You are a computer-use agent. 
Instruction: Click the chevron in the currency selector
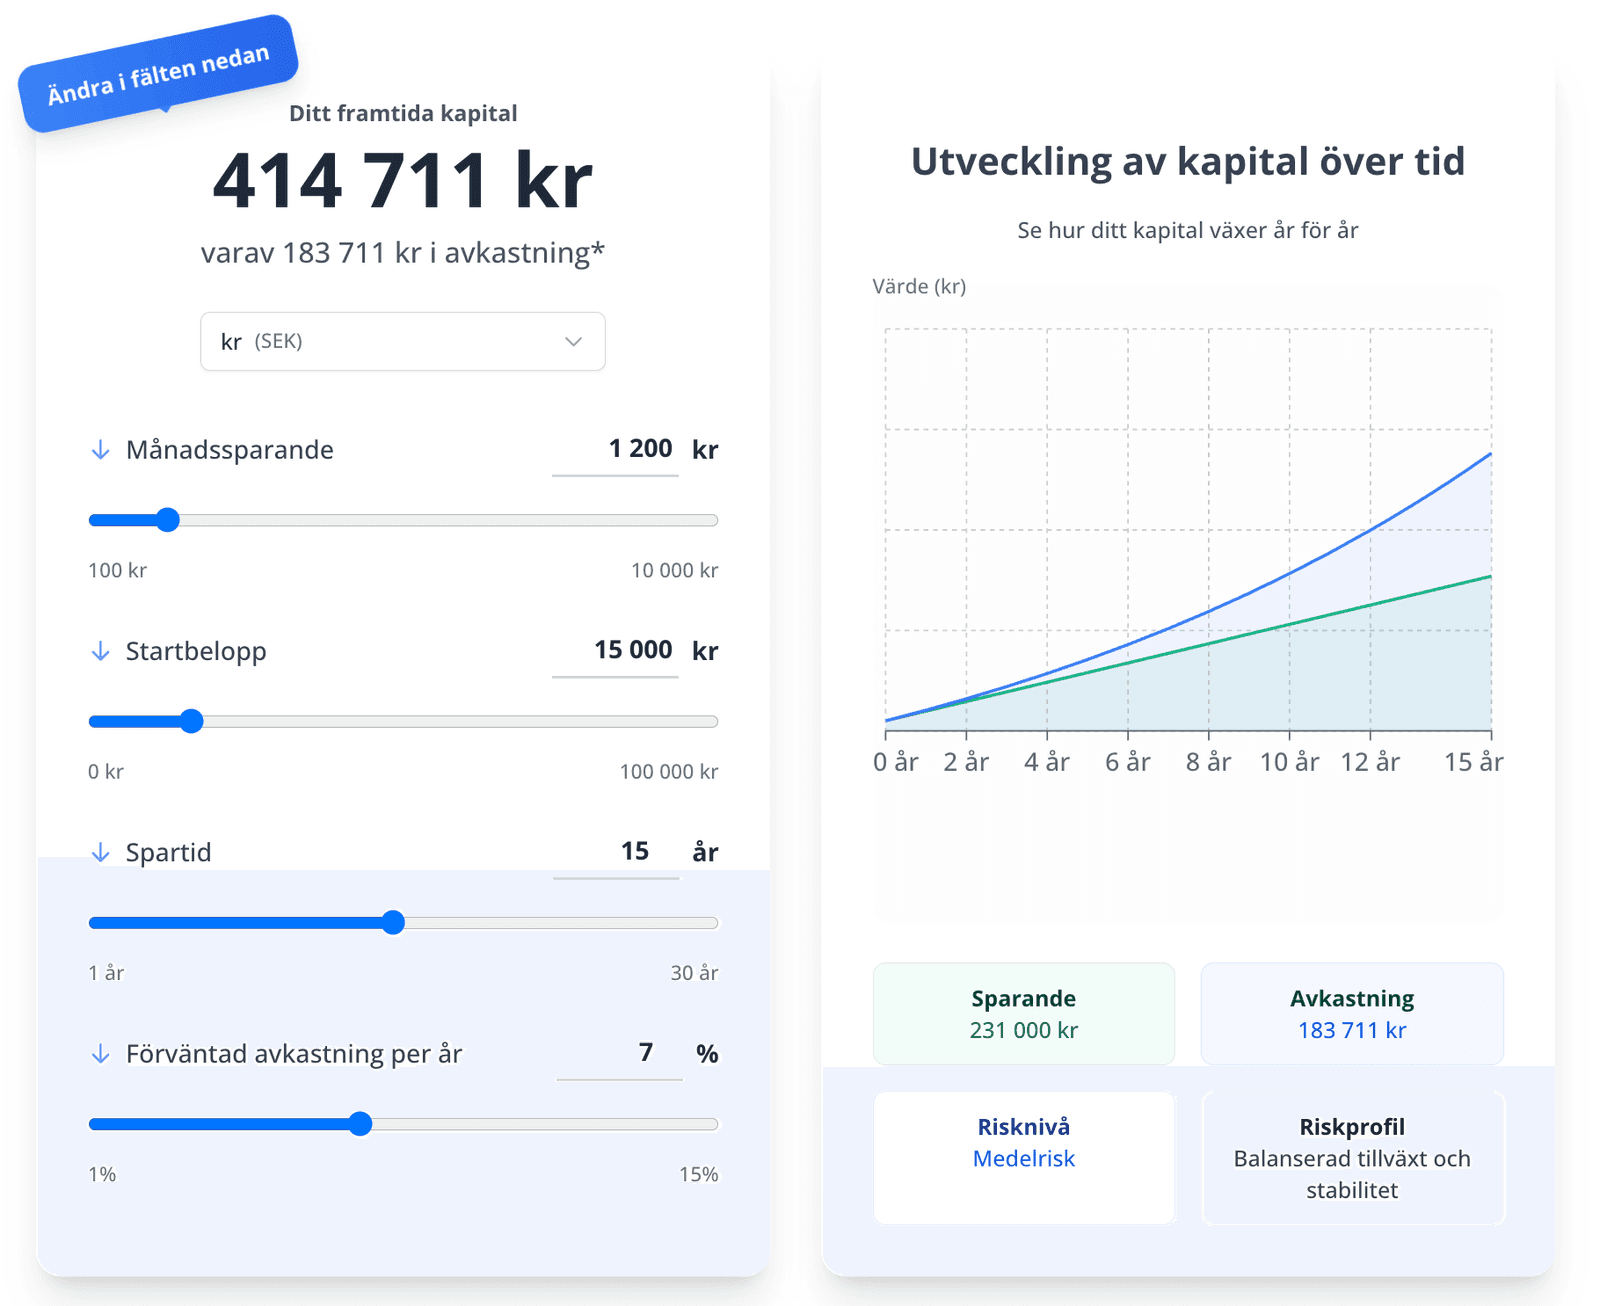(573, 342)
